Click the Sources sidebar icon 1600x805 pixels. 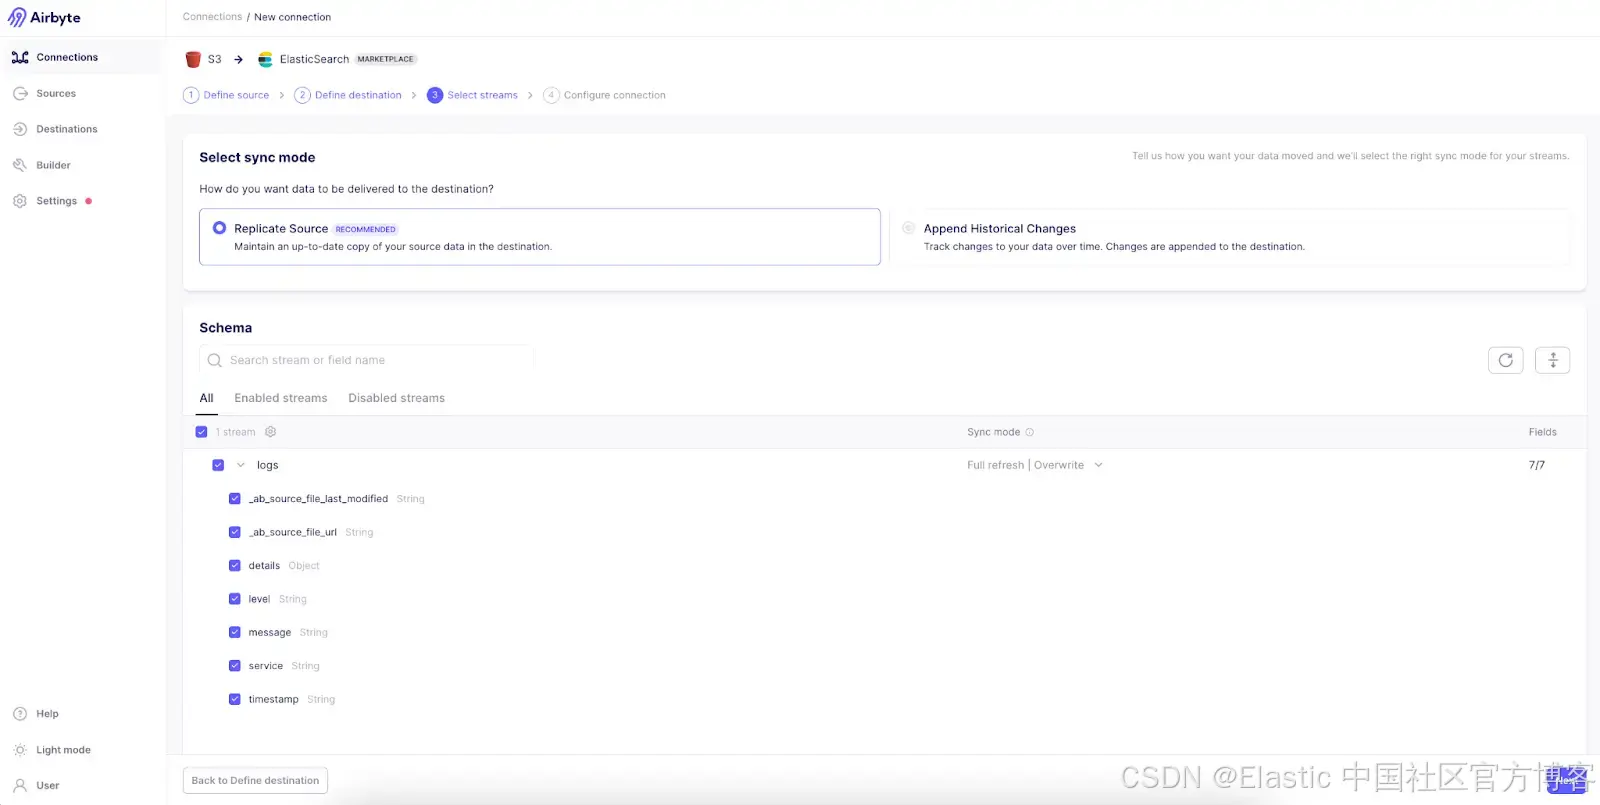point(20,93)
